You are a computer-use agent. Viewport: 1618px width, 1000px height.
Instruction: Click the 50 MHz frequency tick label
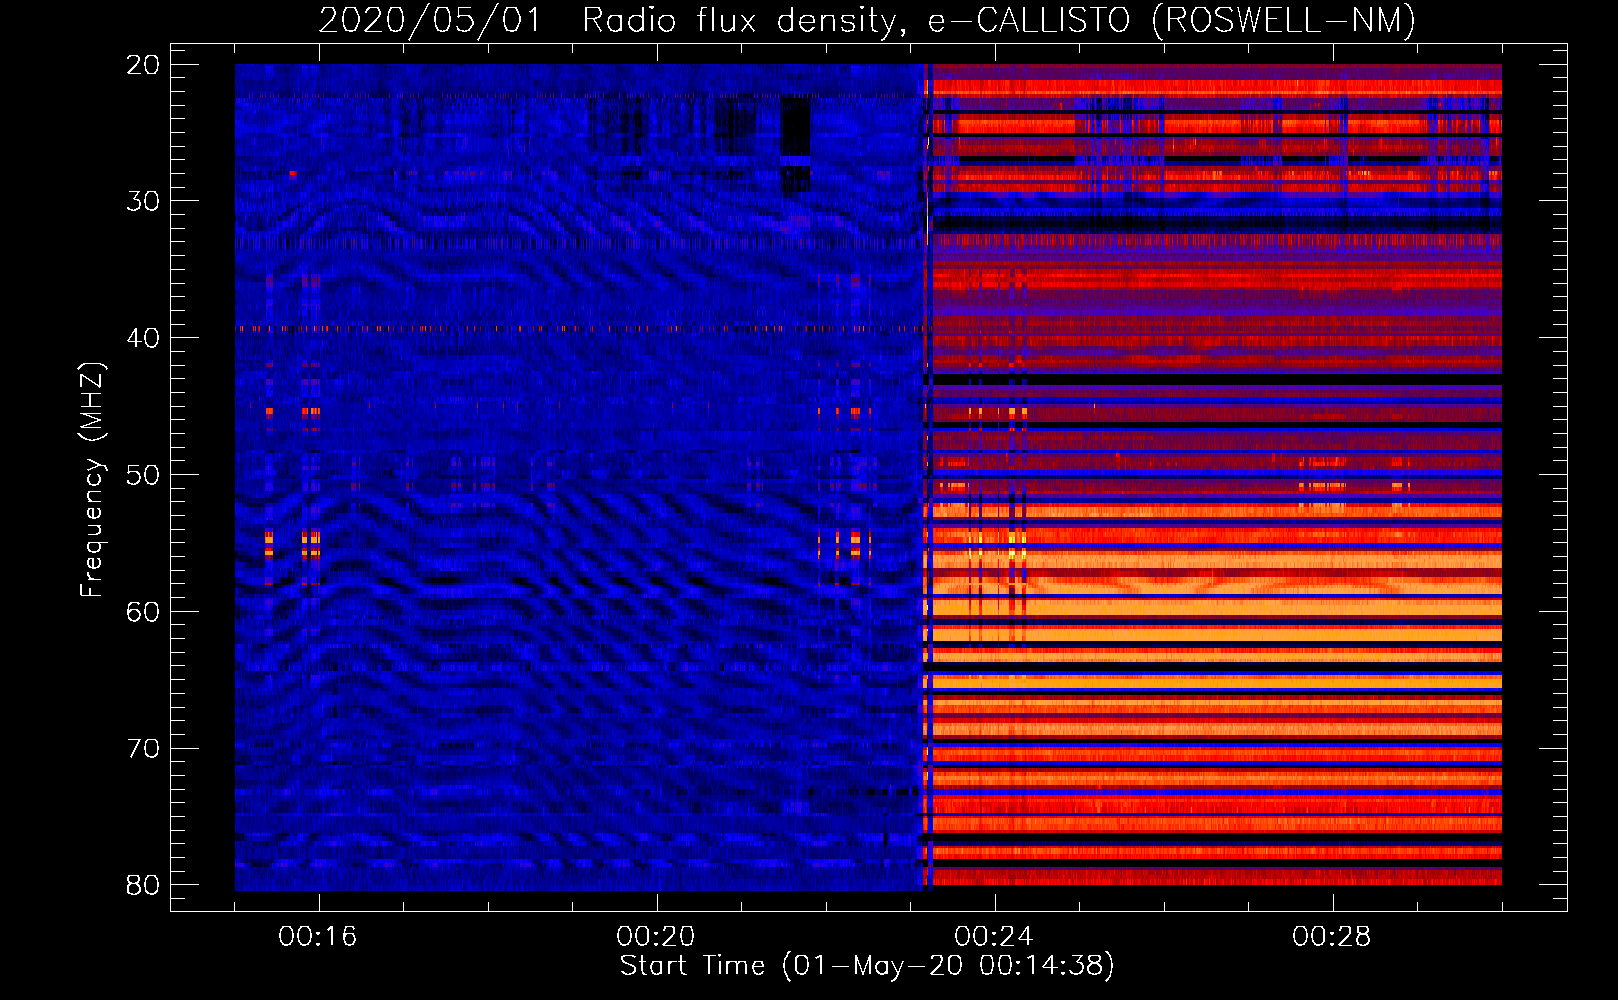(x=143, y=475)
